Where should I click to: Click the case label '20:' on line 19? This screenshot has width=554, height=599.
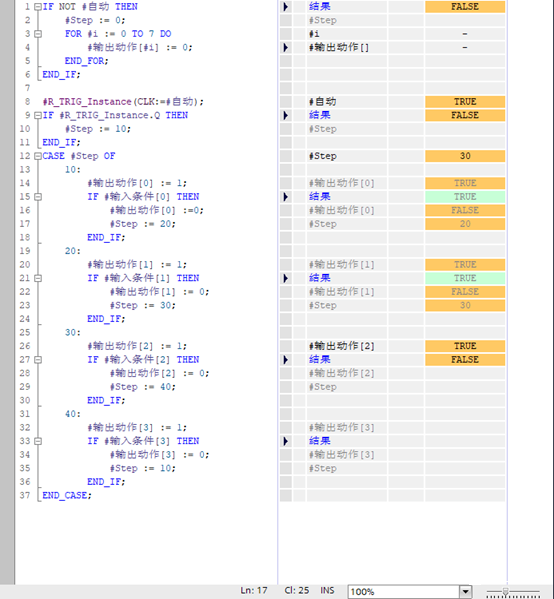pos(73,251)
